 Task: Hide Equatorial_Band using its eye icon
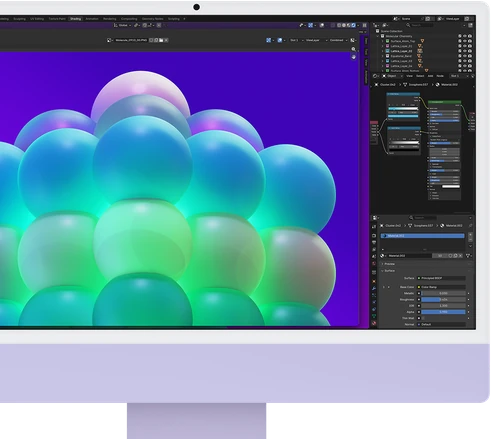click(465, 56)
